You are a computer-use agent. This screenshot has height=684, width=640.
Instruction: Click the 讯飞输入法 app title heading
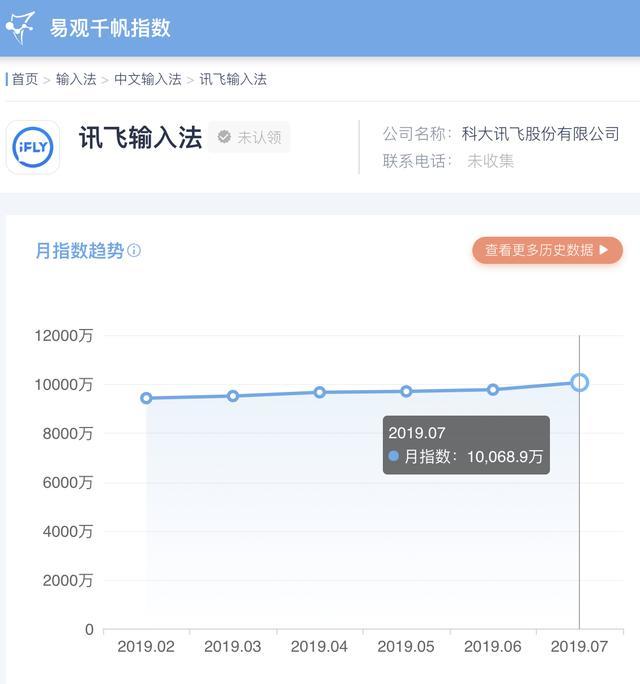(140, 137)
